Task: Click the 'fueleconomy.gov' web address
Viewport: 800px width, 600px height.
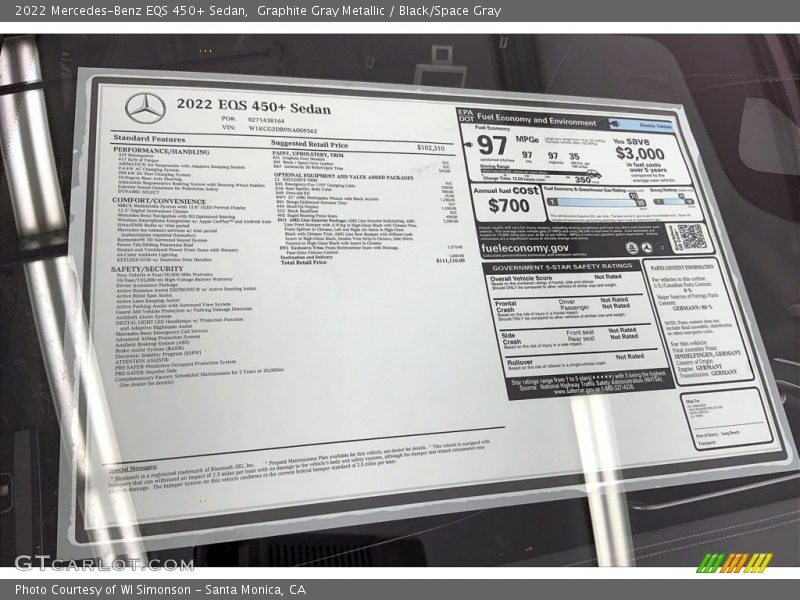Action: pyautogui.click(x=524, y=248)
